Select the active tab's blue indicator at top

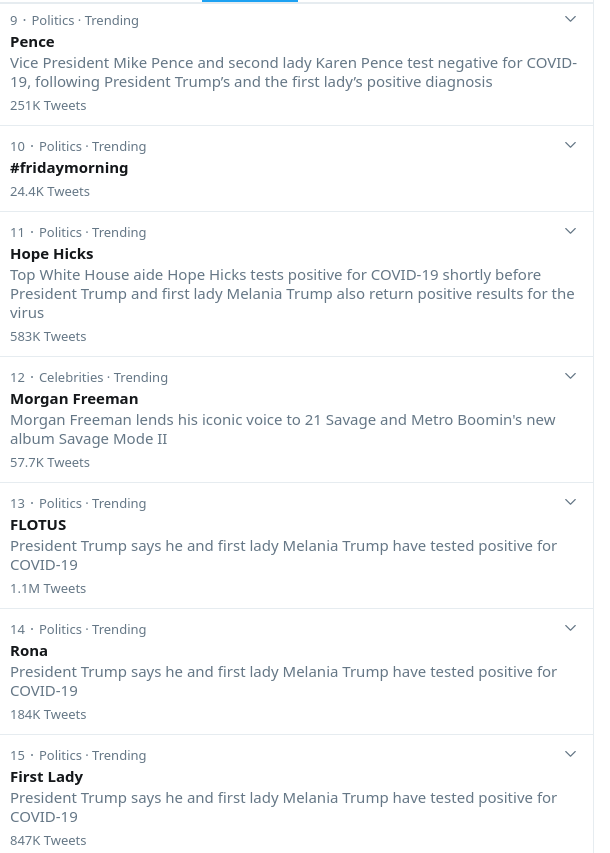250,1
